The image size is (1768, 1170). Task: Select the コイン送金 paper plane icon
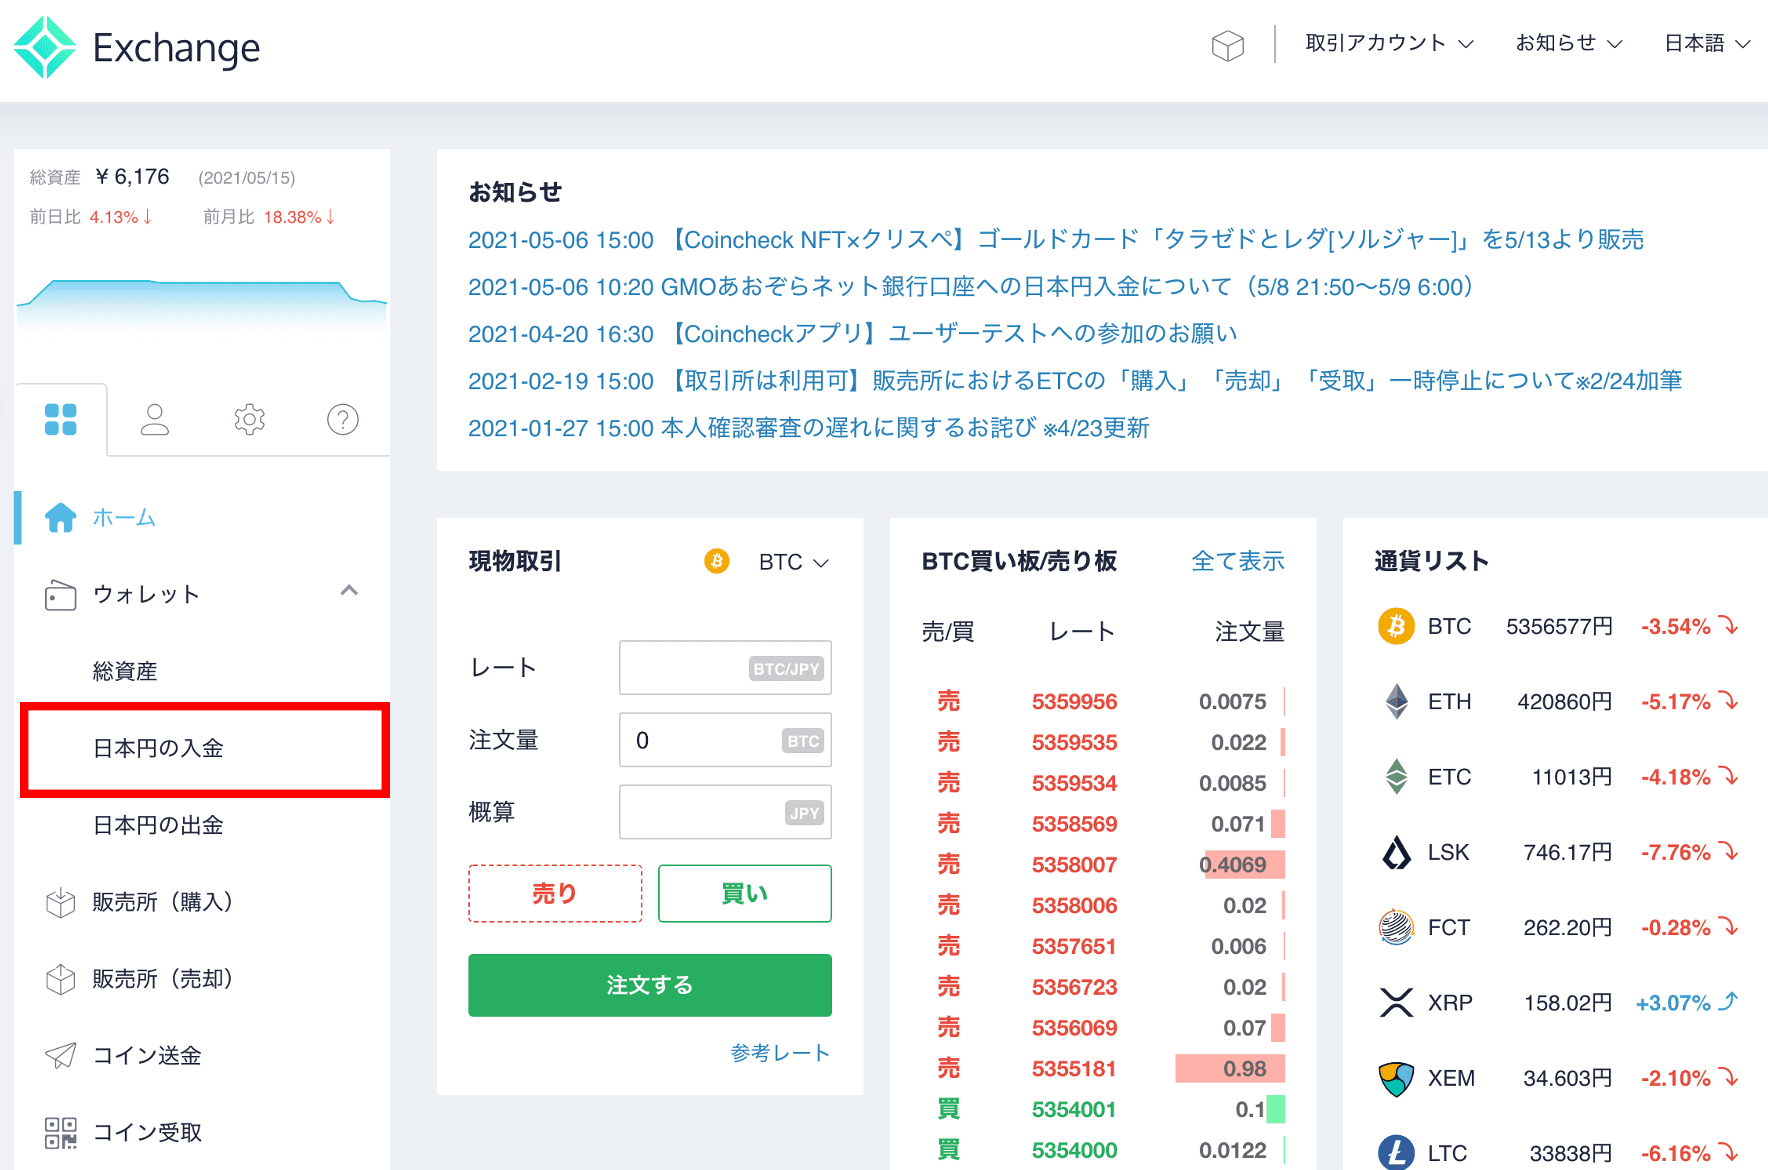click(60, 1055)
